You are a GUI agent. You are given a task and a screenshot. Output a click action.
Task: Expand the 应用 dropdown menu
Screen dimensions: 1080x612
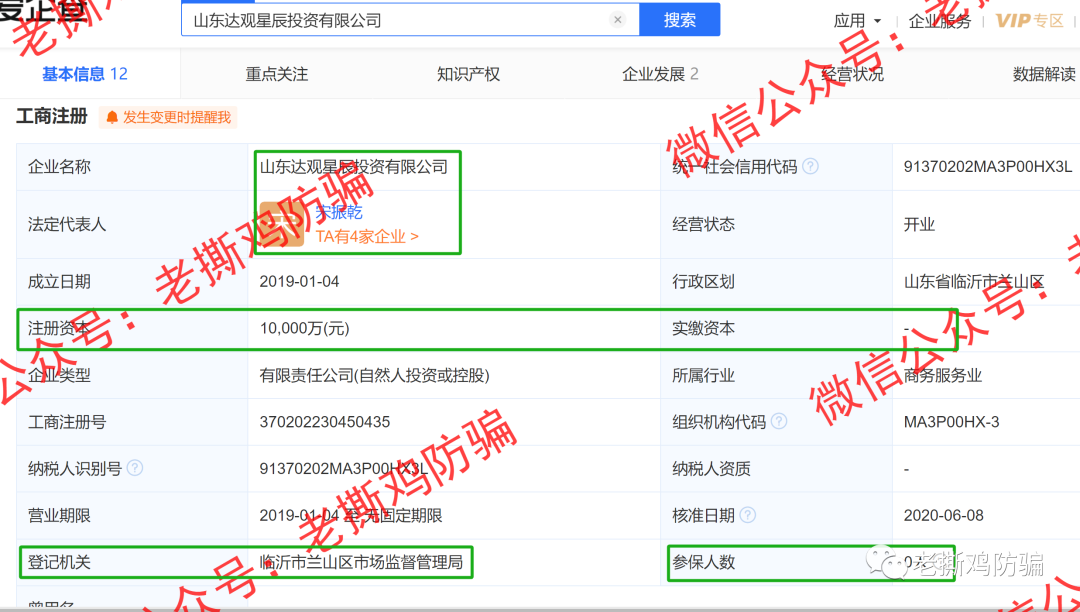pyautogui.click(x=857, y=21)
